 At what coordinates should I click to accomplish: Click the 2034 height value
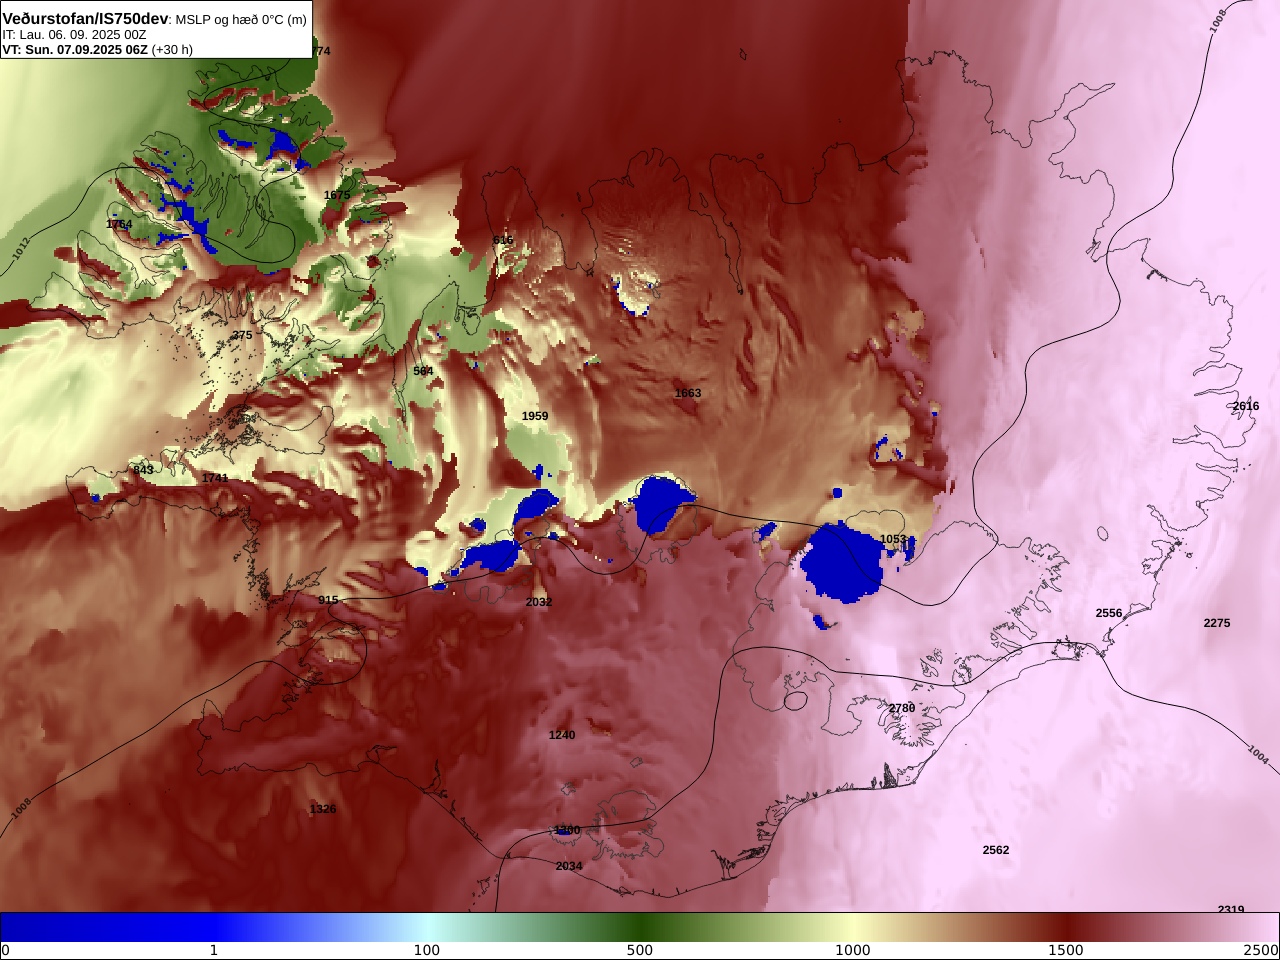pos(569,866)
